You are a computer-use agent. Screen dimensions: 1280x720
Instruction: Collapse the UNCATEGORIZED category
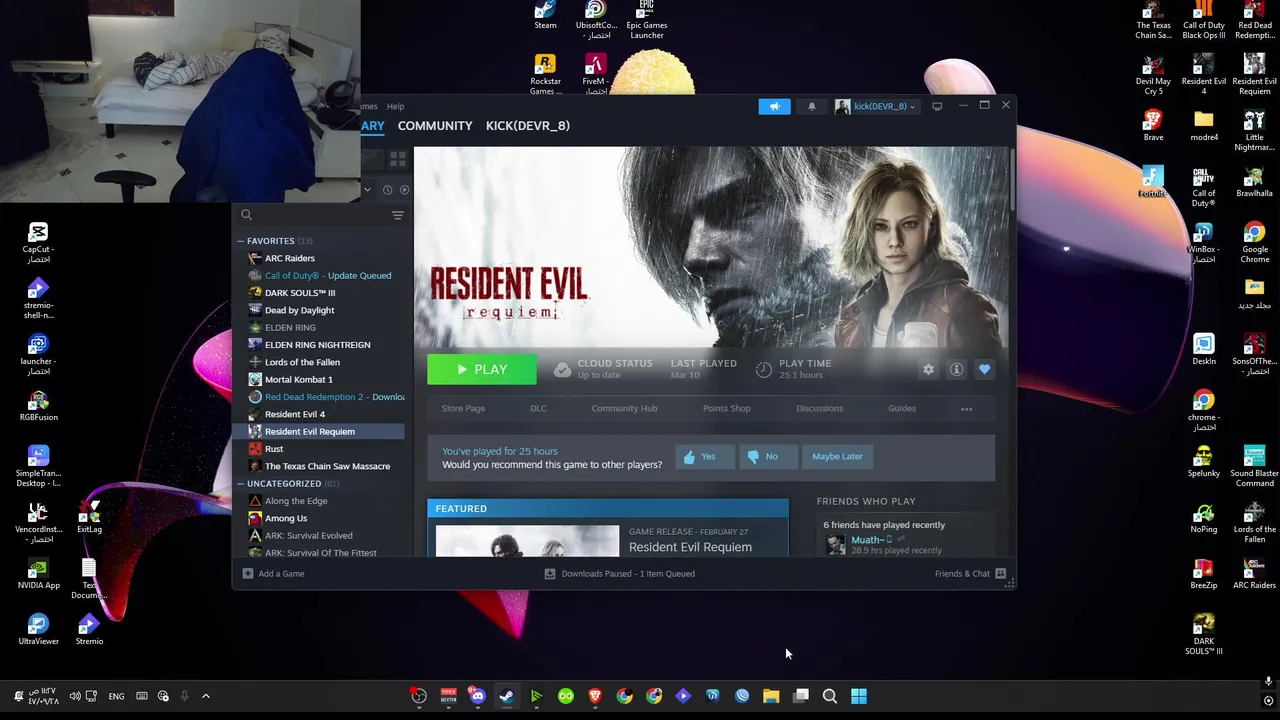(x=241, y=484)
